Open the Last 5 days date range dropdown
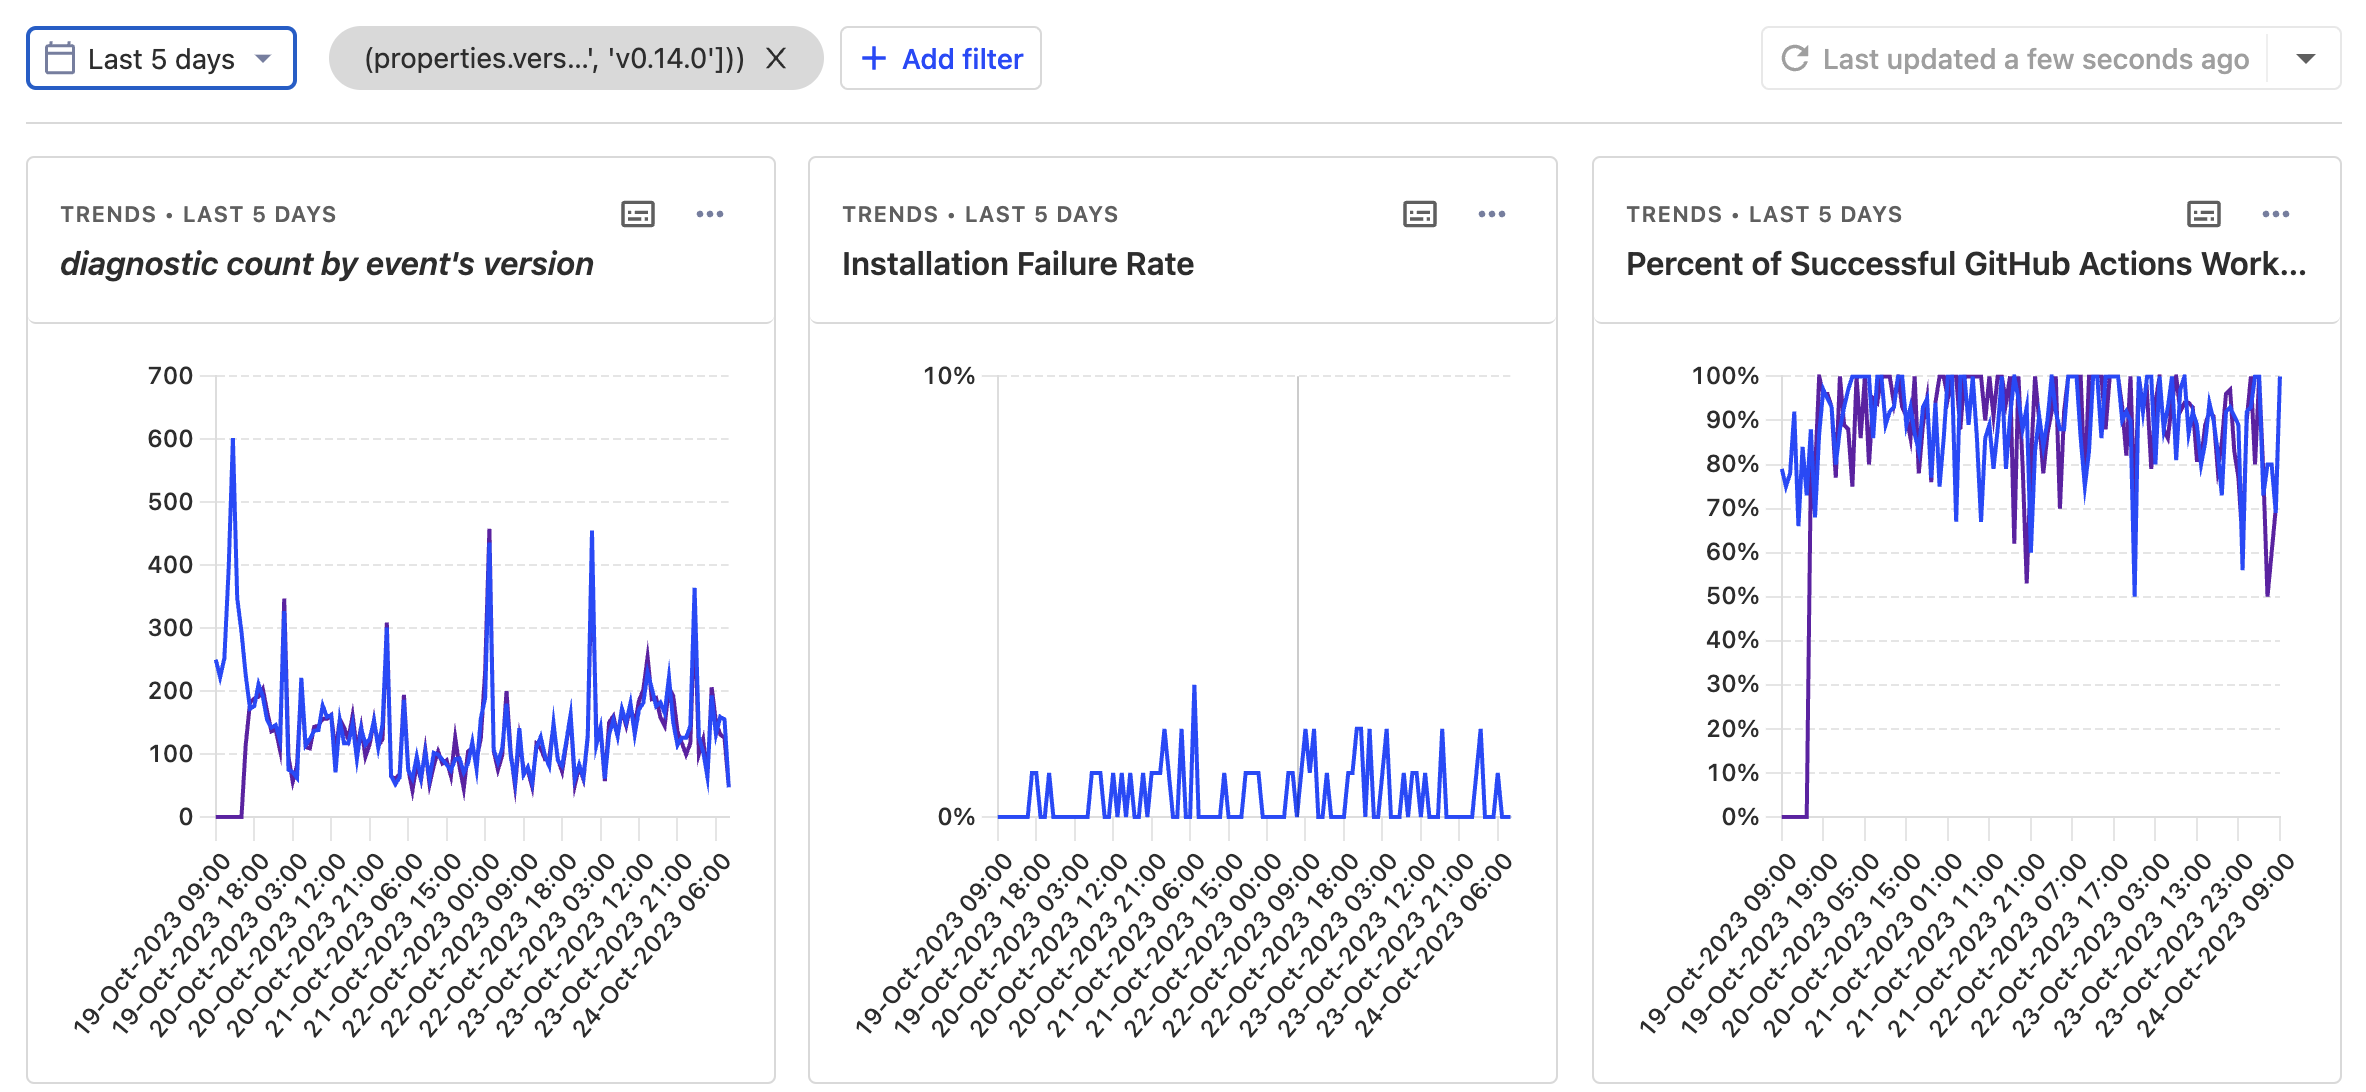Viewport: 2366px width, 1092px height. pyautogui.click(x=160, y=58)
